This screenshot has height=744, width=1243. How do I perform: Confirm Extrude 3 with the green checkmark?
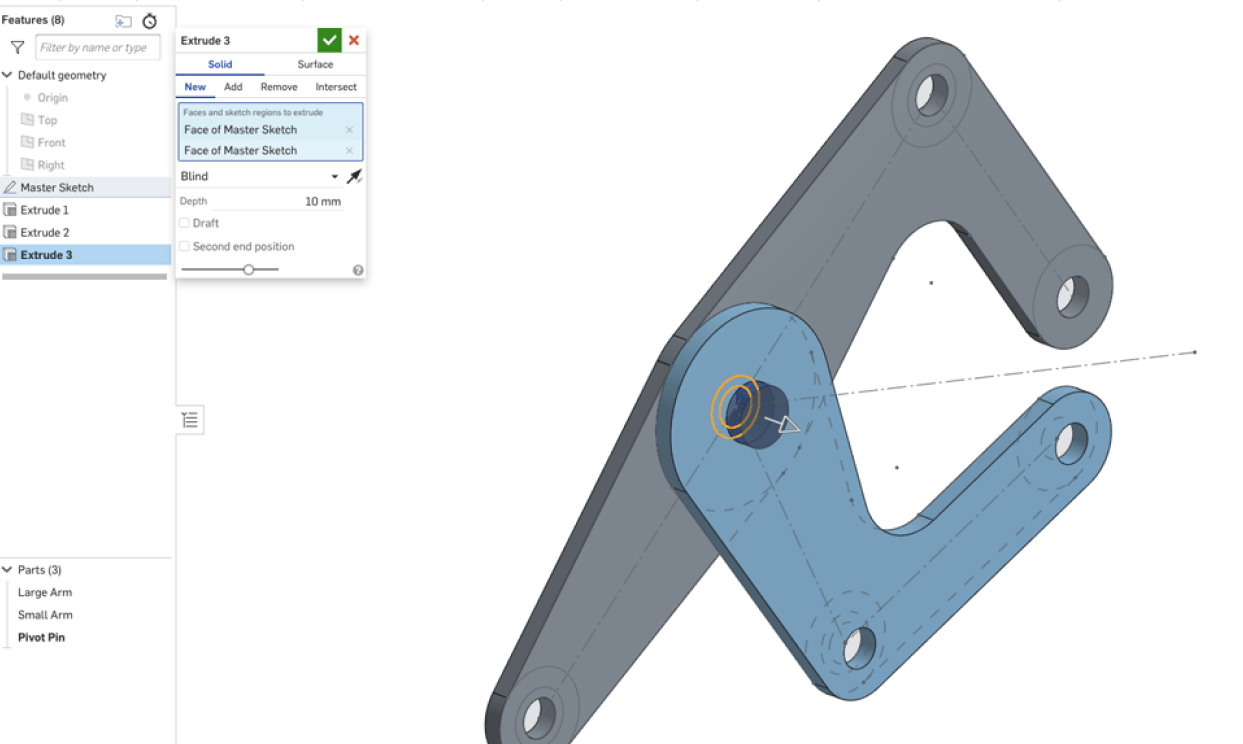coord(329,39)
